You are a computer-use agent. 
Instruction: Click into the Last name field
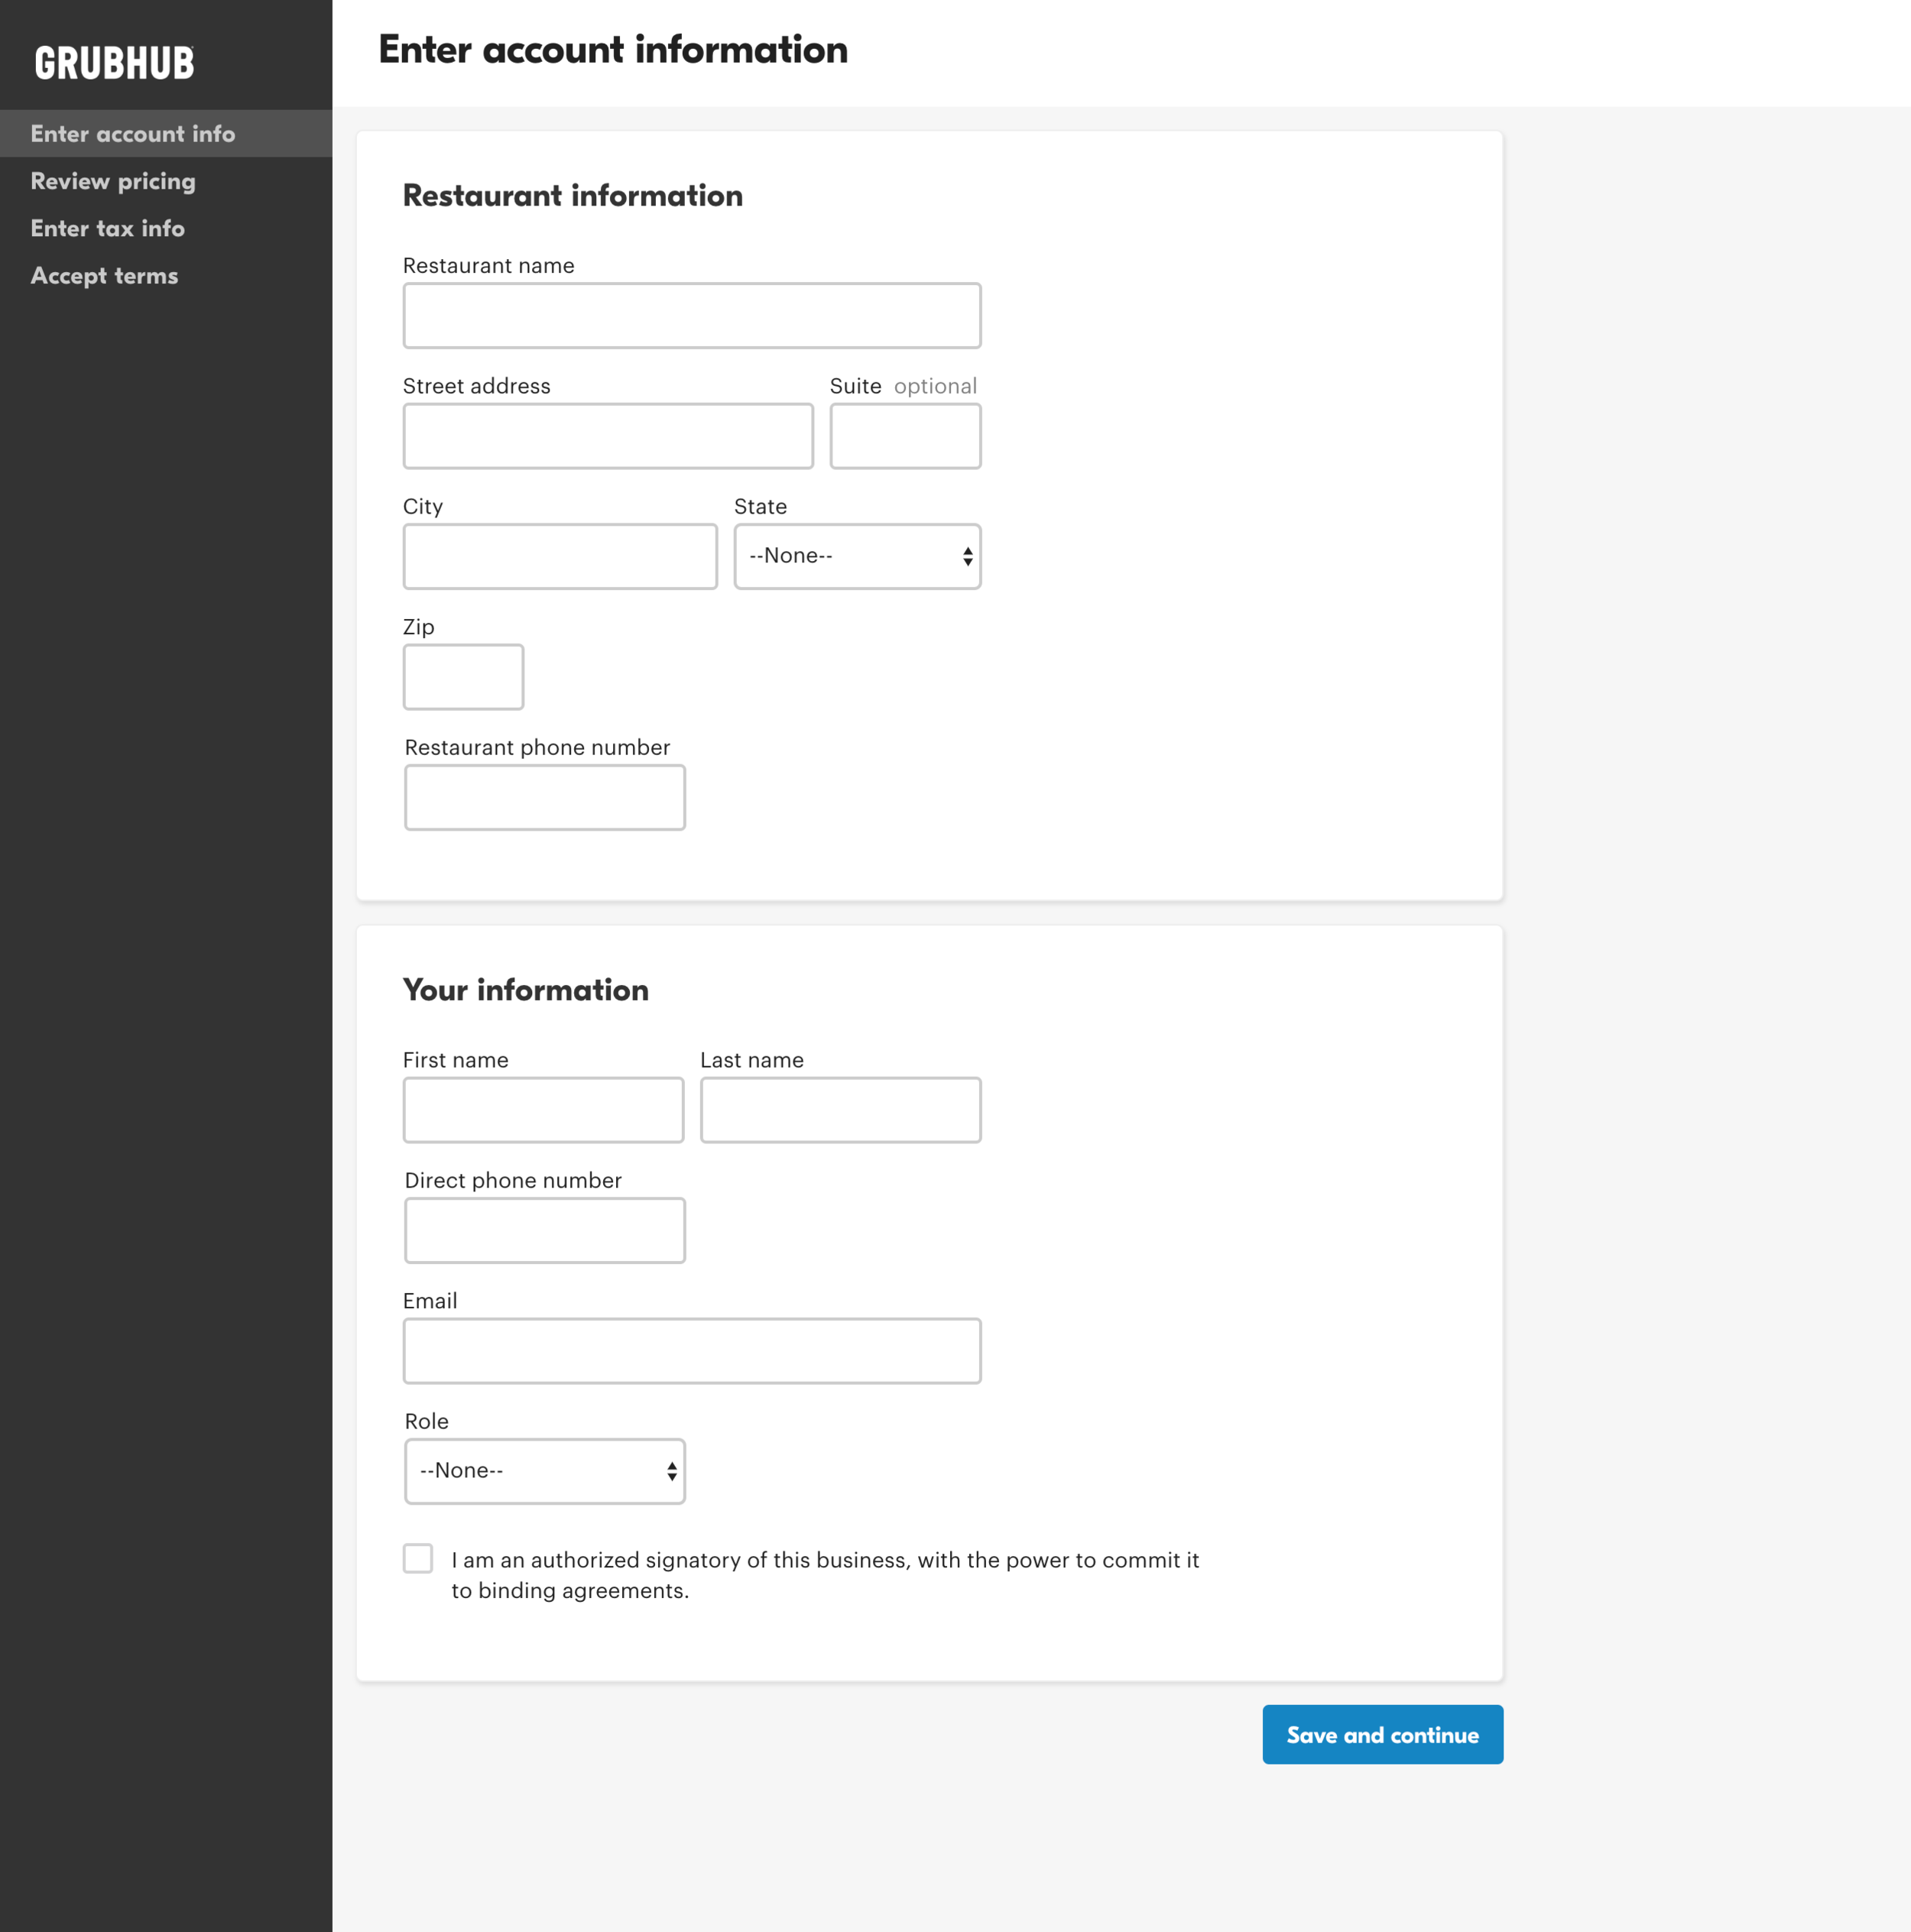[840, 1110]
